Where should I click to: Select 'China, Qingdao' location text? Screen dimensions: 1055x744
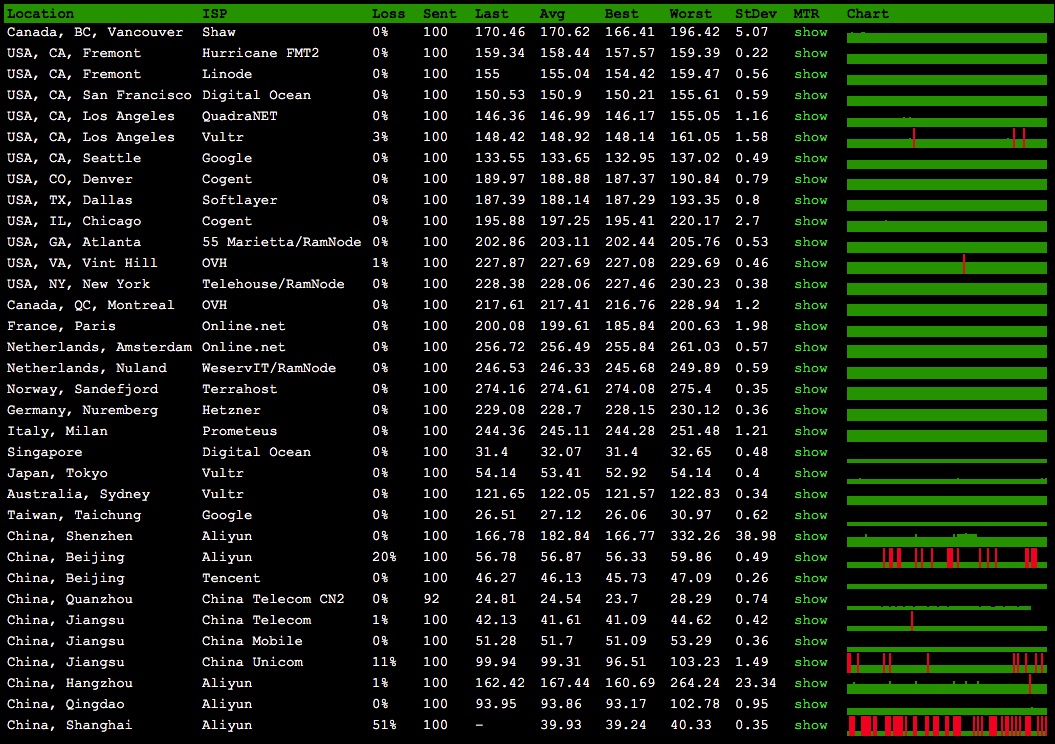pyautogui.click(x=65, y=704)
